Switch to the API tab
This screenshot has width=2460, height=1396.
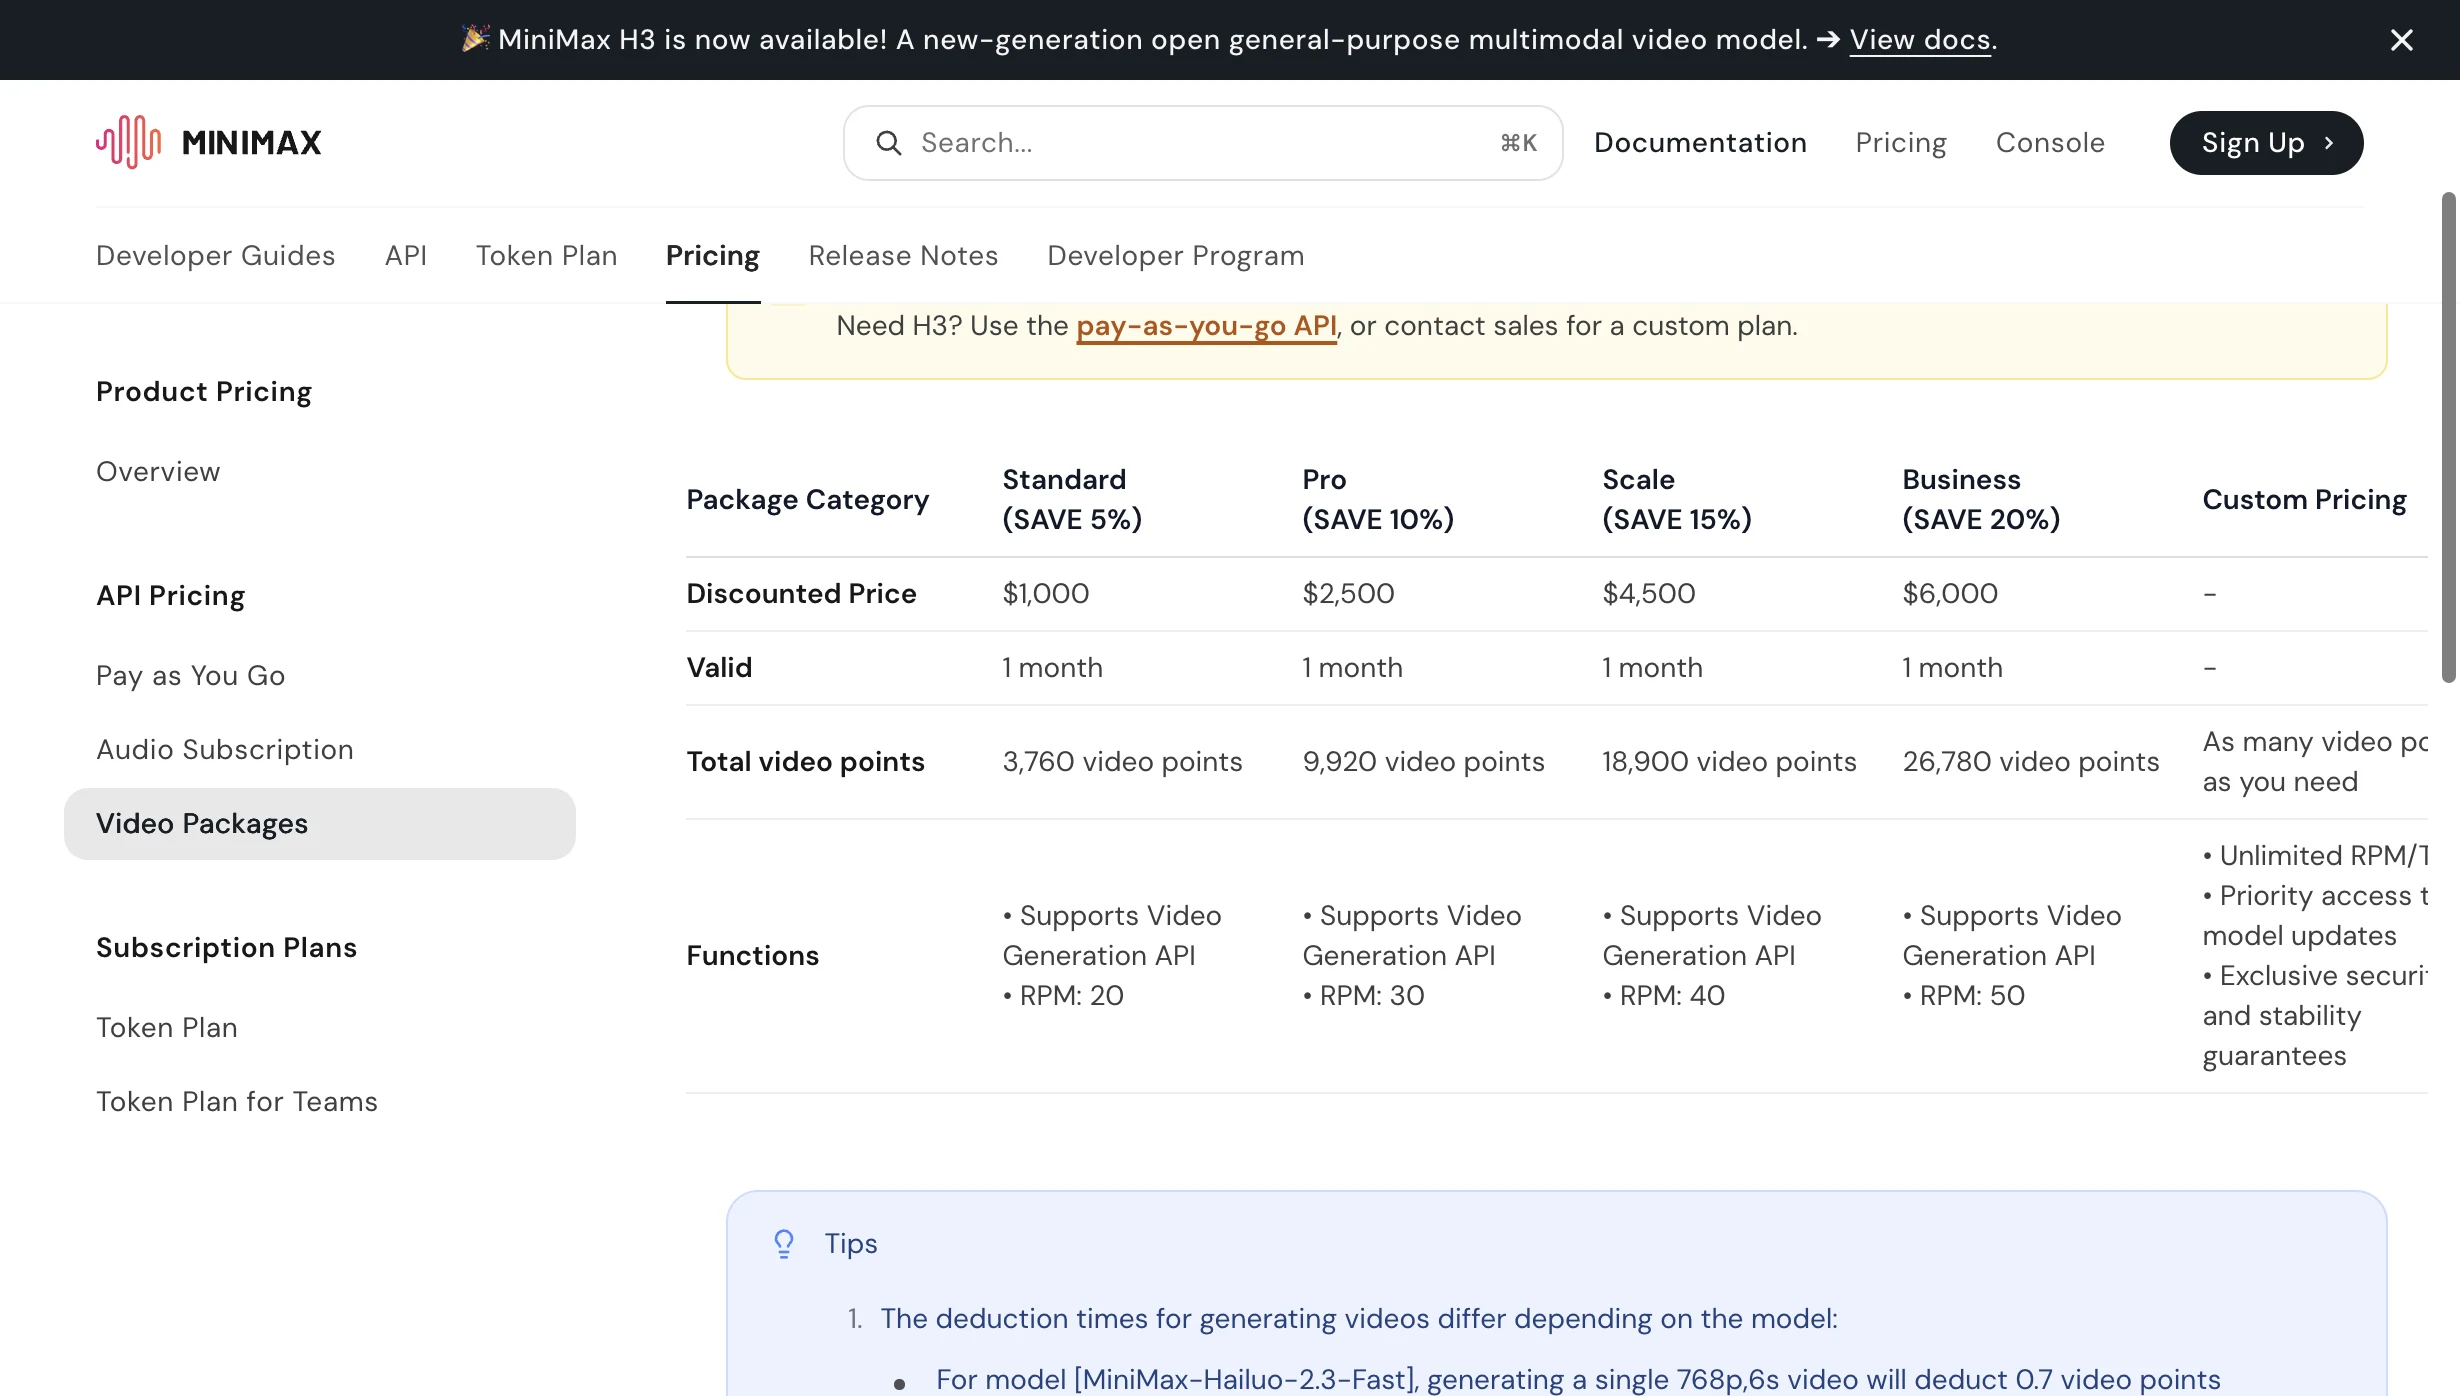(406, 256)
